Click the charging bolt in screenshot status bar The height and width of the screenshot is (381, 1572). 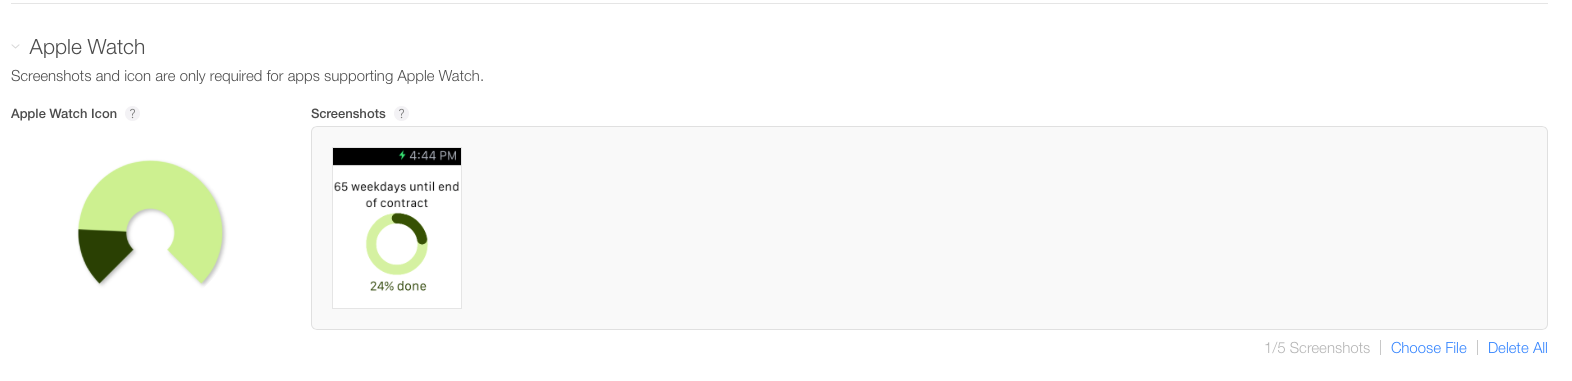pos(402,156)
